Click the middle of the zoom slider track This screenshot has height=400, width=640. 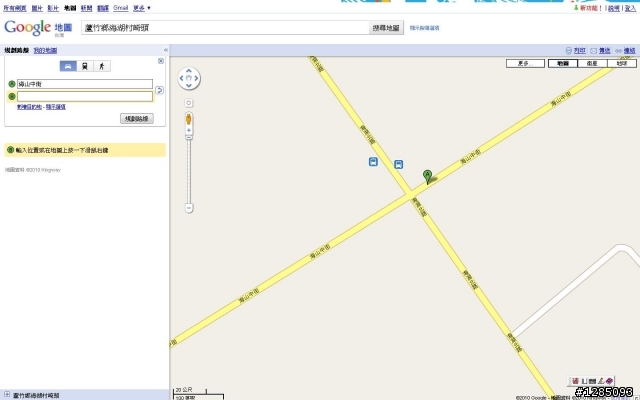point(189,171)
